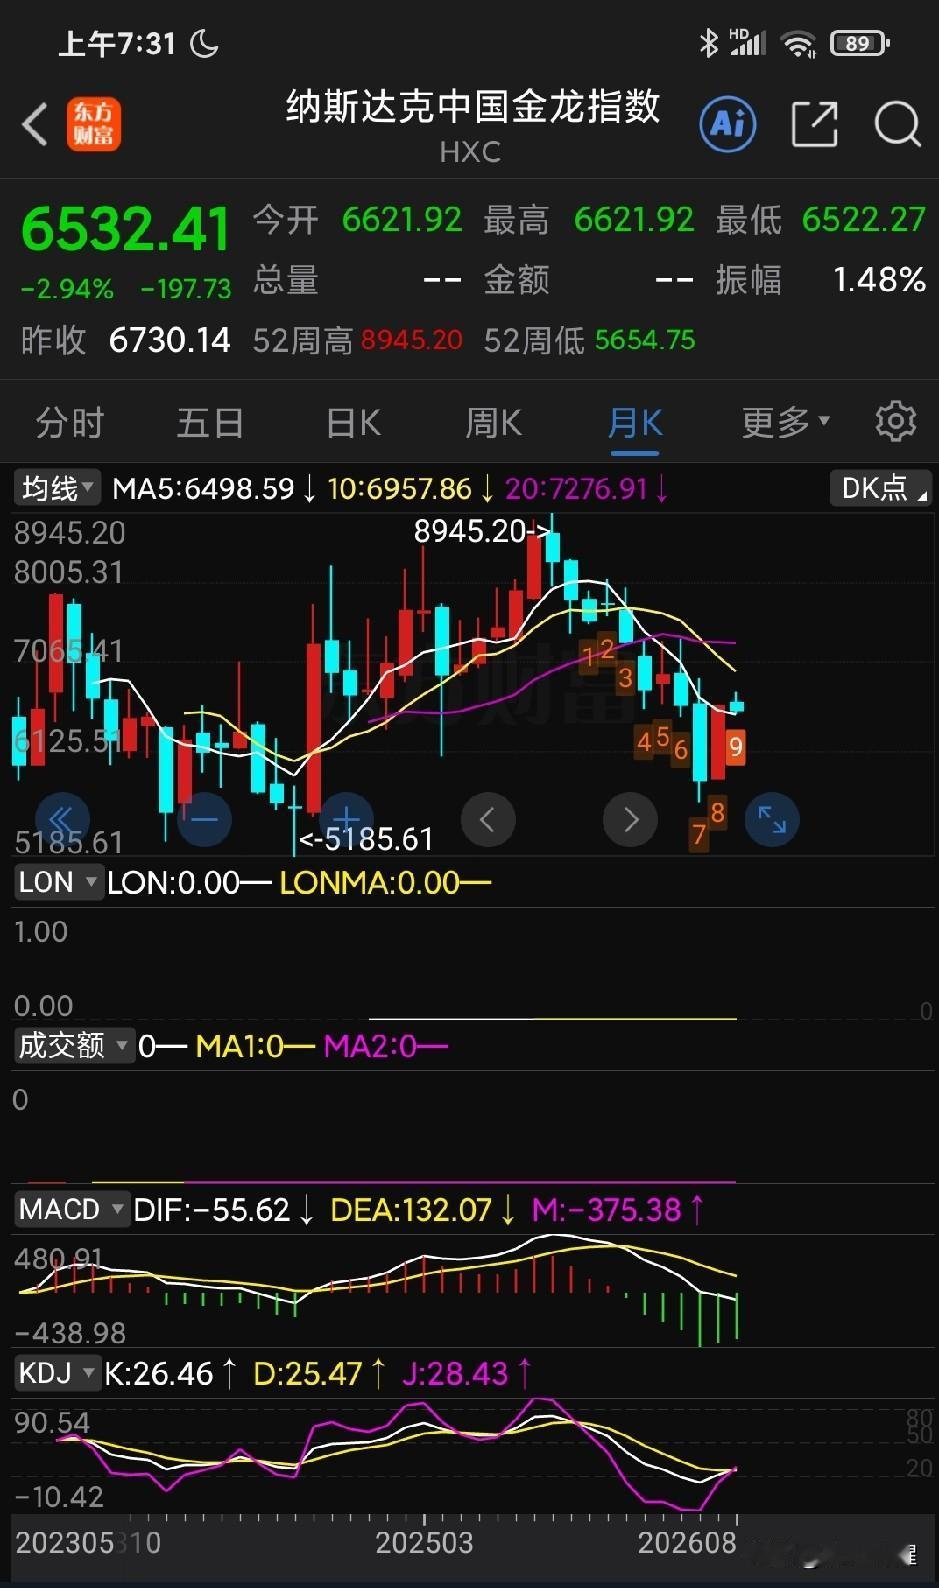This screenshot has height=1588, width=939.
Task: Tap the DEA:132.07 readout
Action: click(411, 1210)
